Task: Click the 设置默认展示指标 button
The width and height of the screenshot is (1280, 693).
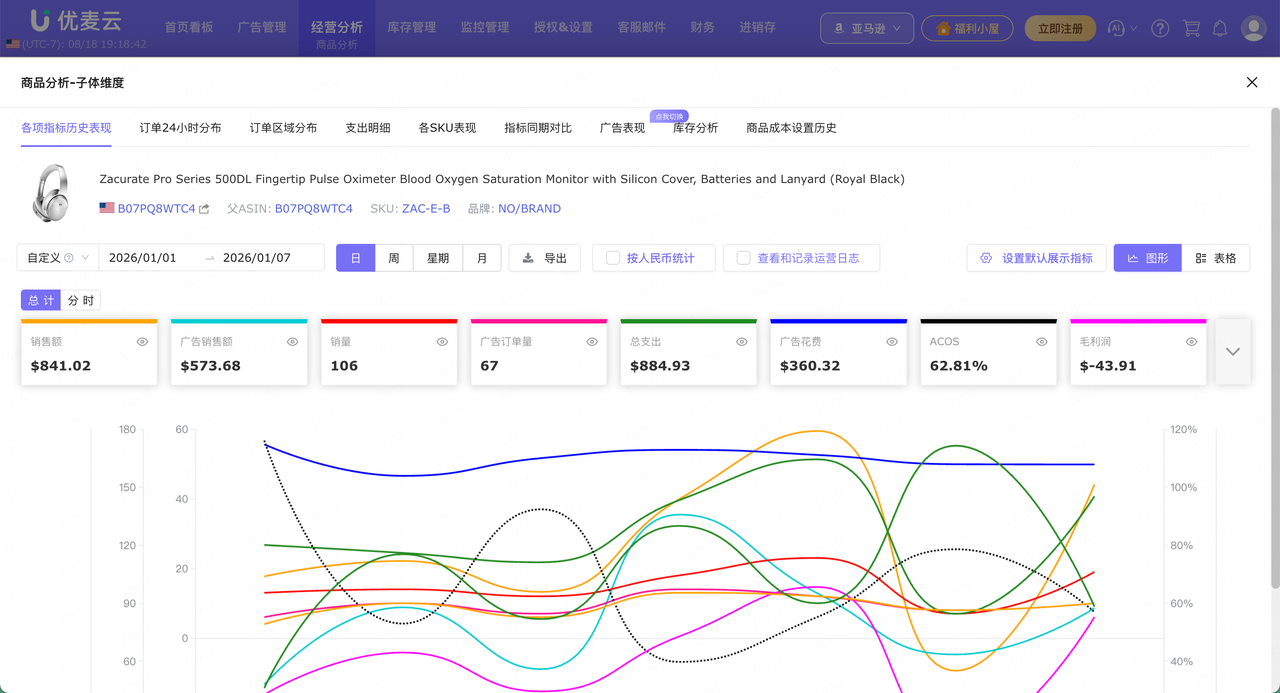Action: pyautogui.click(x=1036, y=258)
